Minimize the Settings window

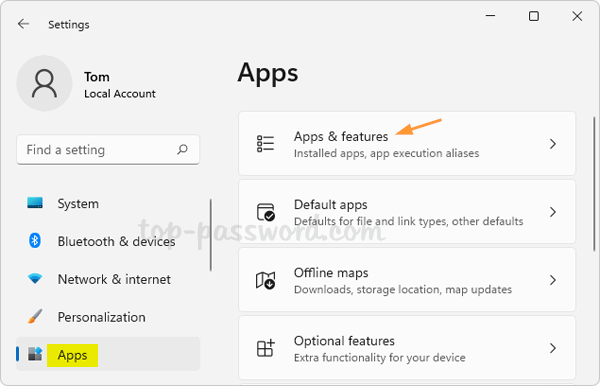[x=490, y=16]
